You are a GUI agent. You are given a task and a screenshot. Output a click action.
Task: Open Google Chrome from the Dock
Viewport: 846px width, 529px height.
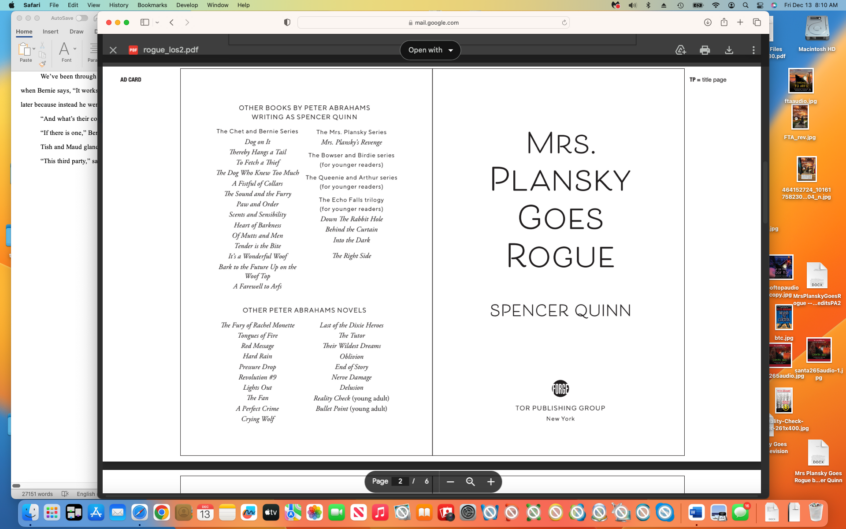tap(161, 512)
